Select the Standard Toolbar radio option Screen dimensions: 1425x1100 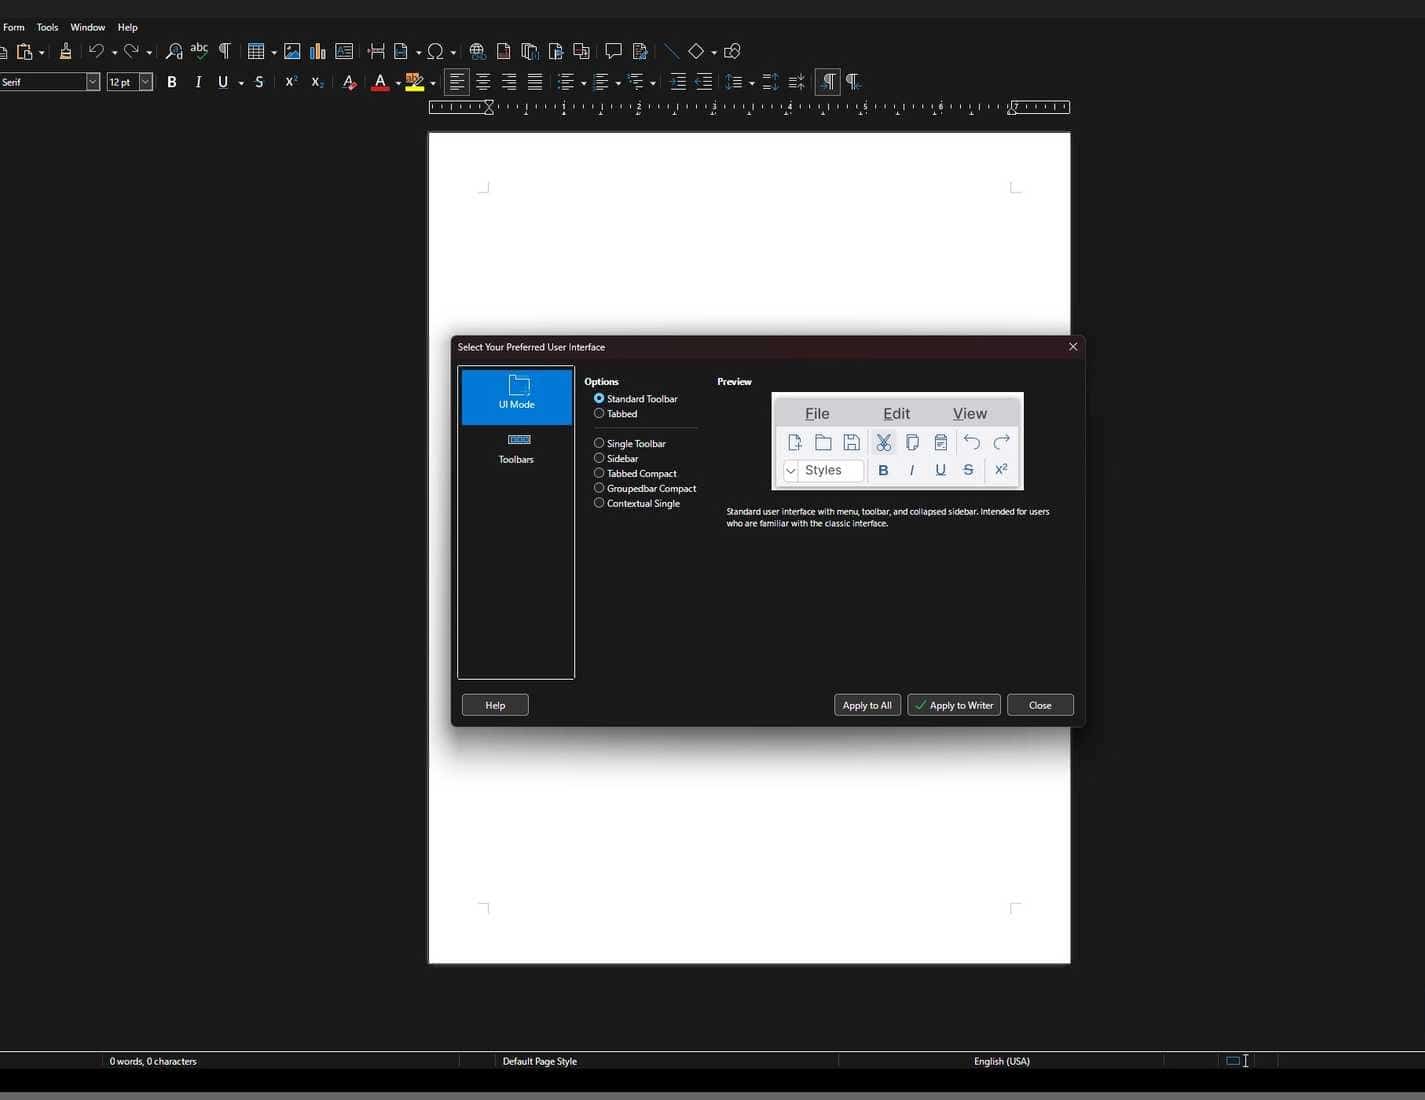(636, 398)
